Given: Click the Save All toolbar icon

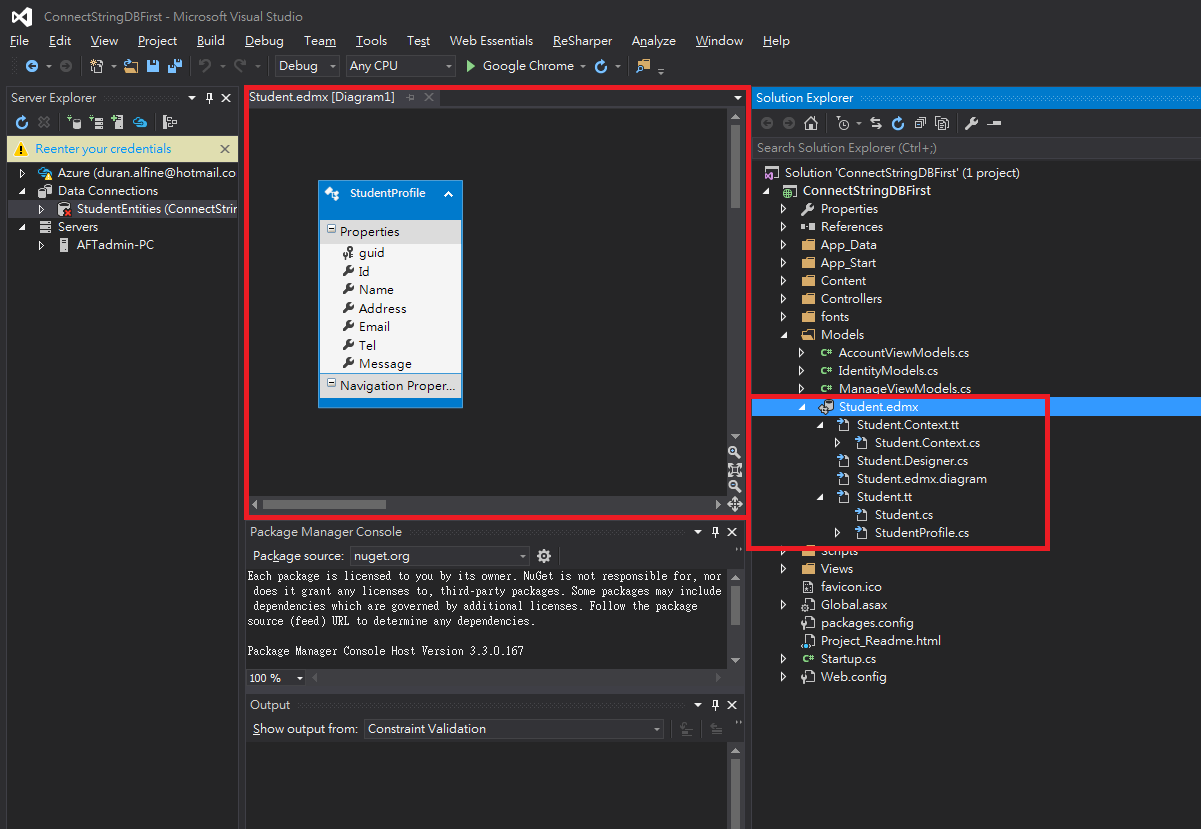Looking at the screenshot, I should pyautogui.click(x=174, y=66).
